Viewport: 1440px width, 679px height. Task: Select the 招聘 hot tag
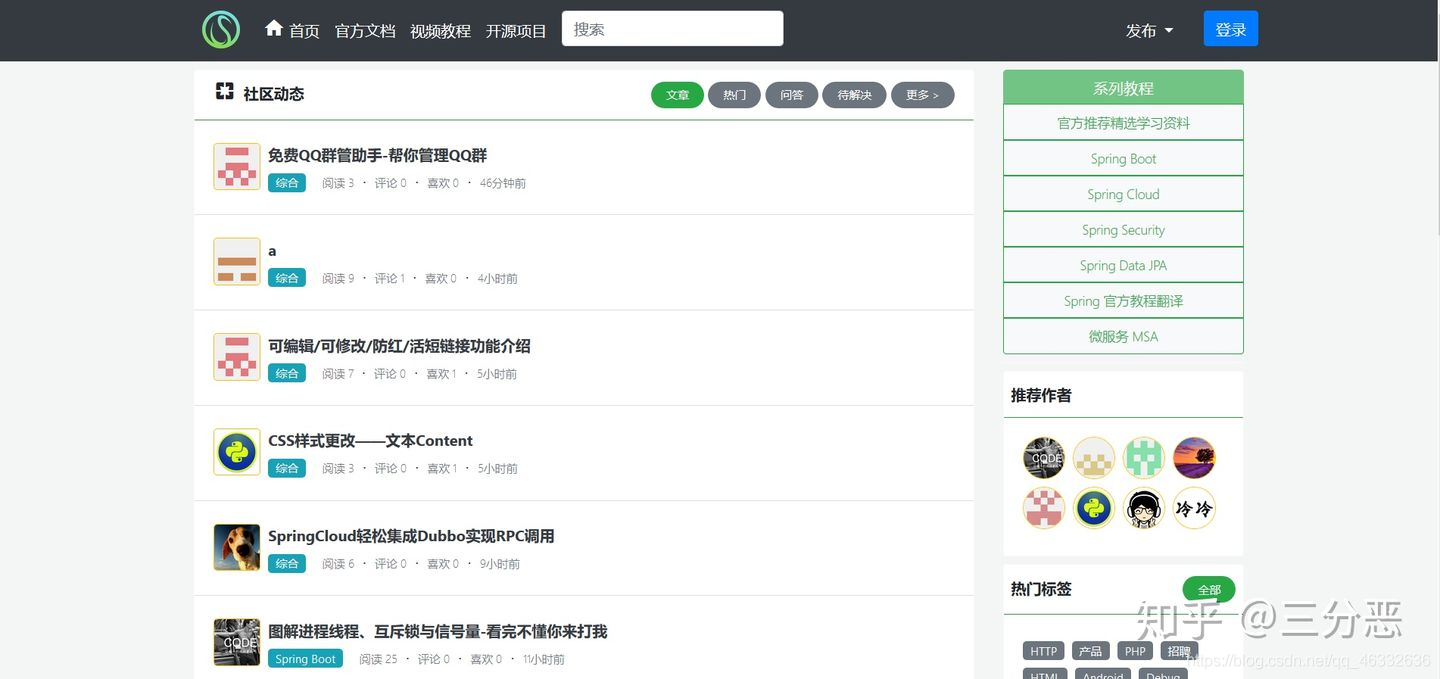click(x=1179, y=651)
